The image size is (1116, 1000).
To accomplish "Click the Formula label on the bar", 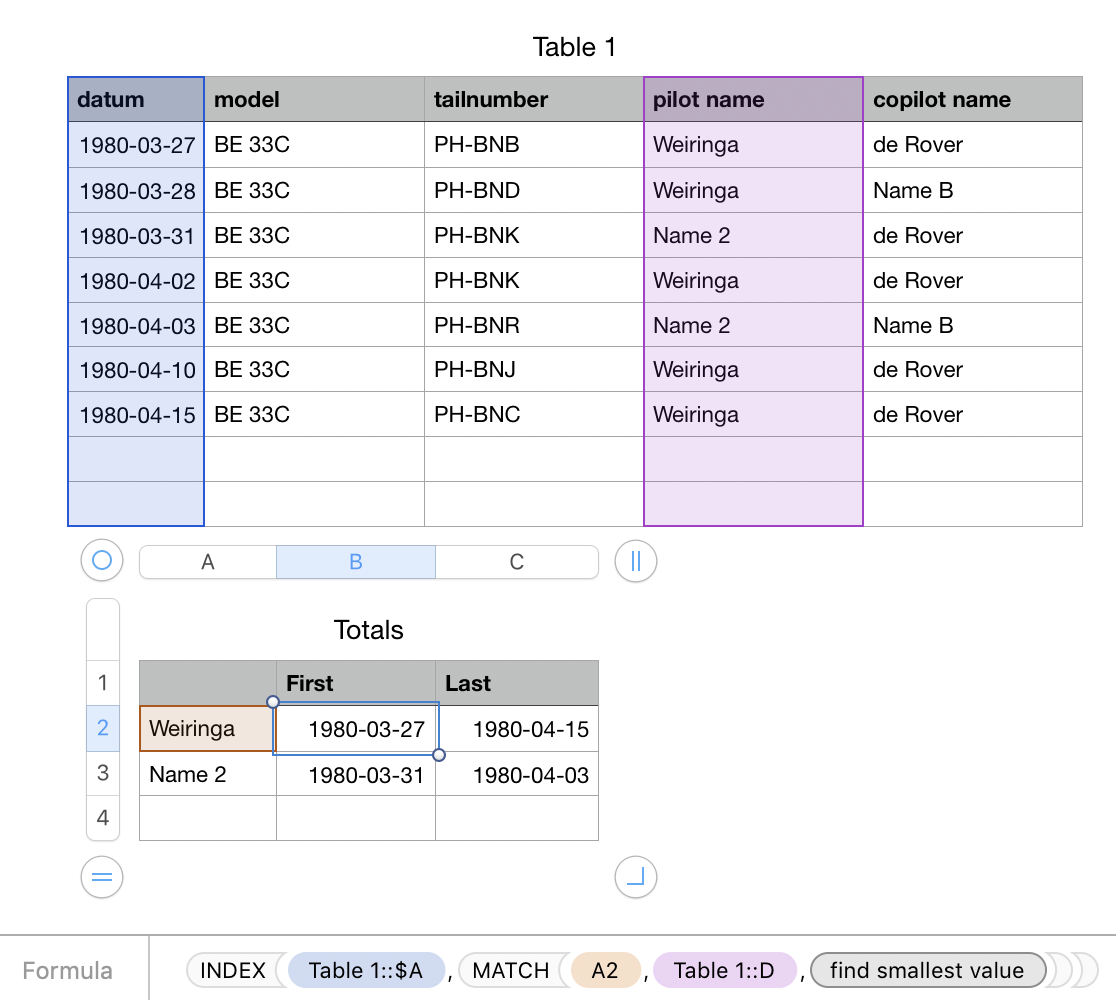I will tap(67, 969).
